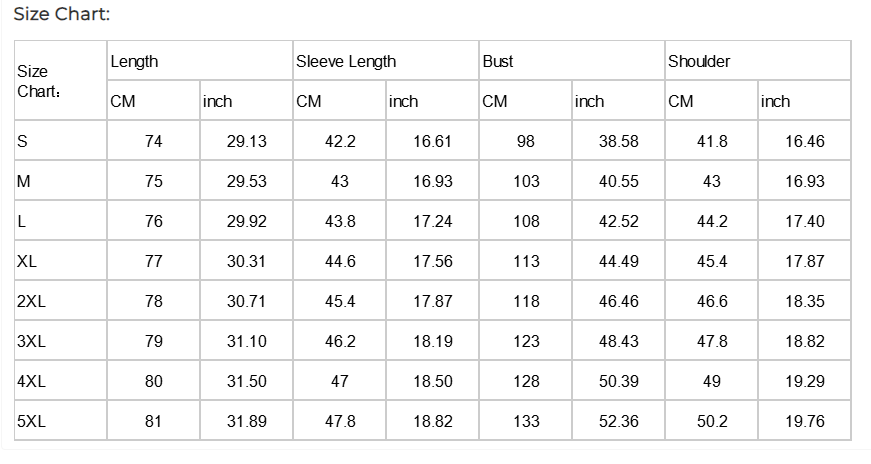871x464 pixels.
Task: Click the 17.40 shoulder inch cell
Action: [x=805, y=221]
